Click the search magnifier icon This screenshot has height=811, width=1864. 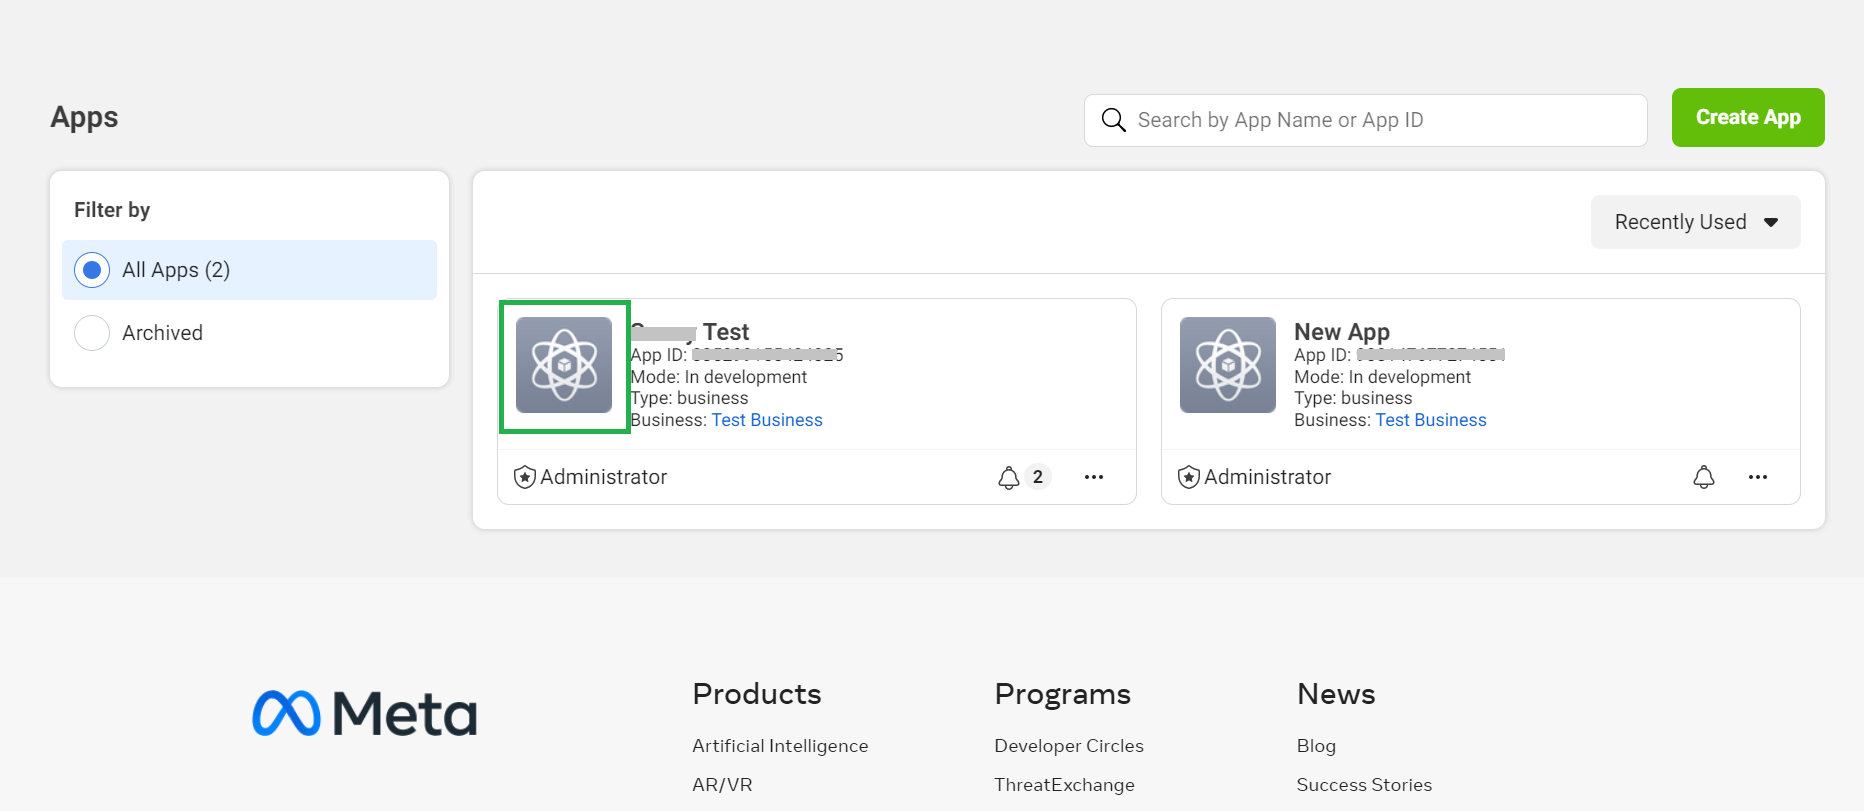click(x=1113, y=121)
